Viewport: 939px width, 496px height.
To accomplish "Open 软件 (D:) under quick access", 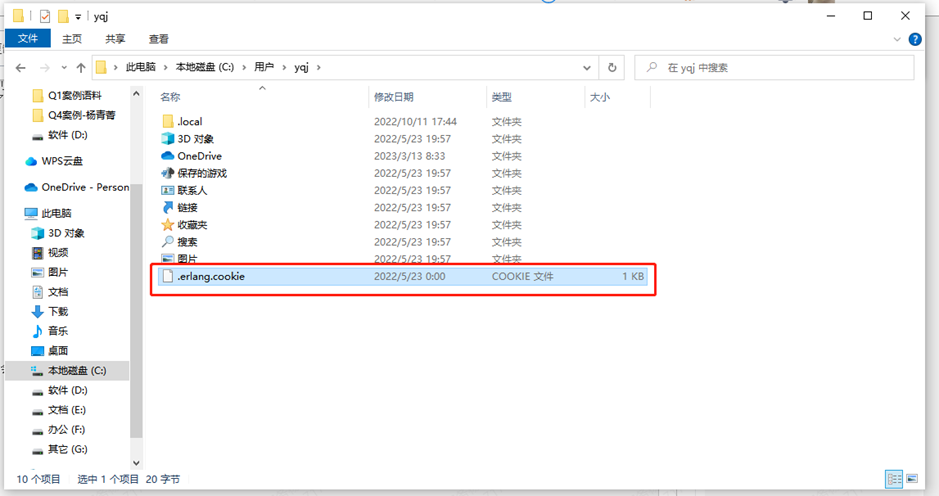I will point(67,135).
